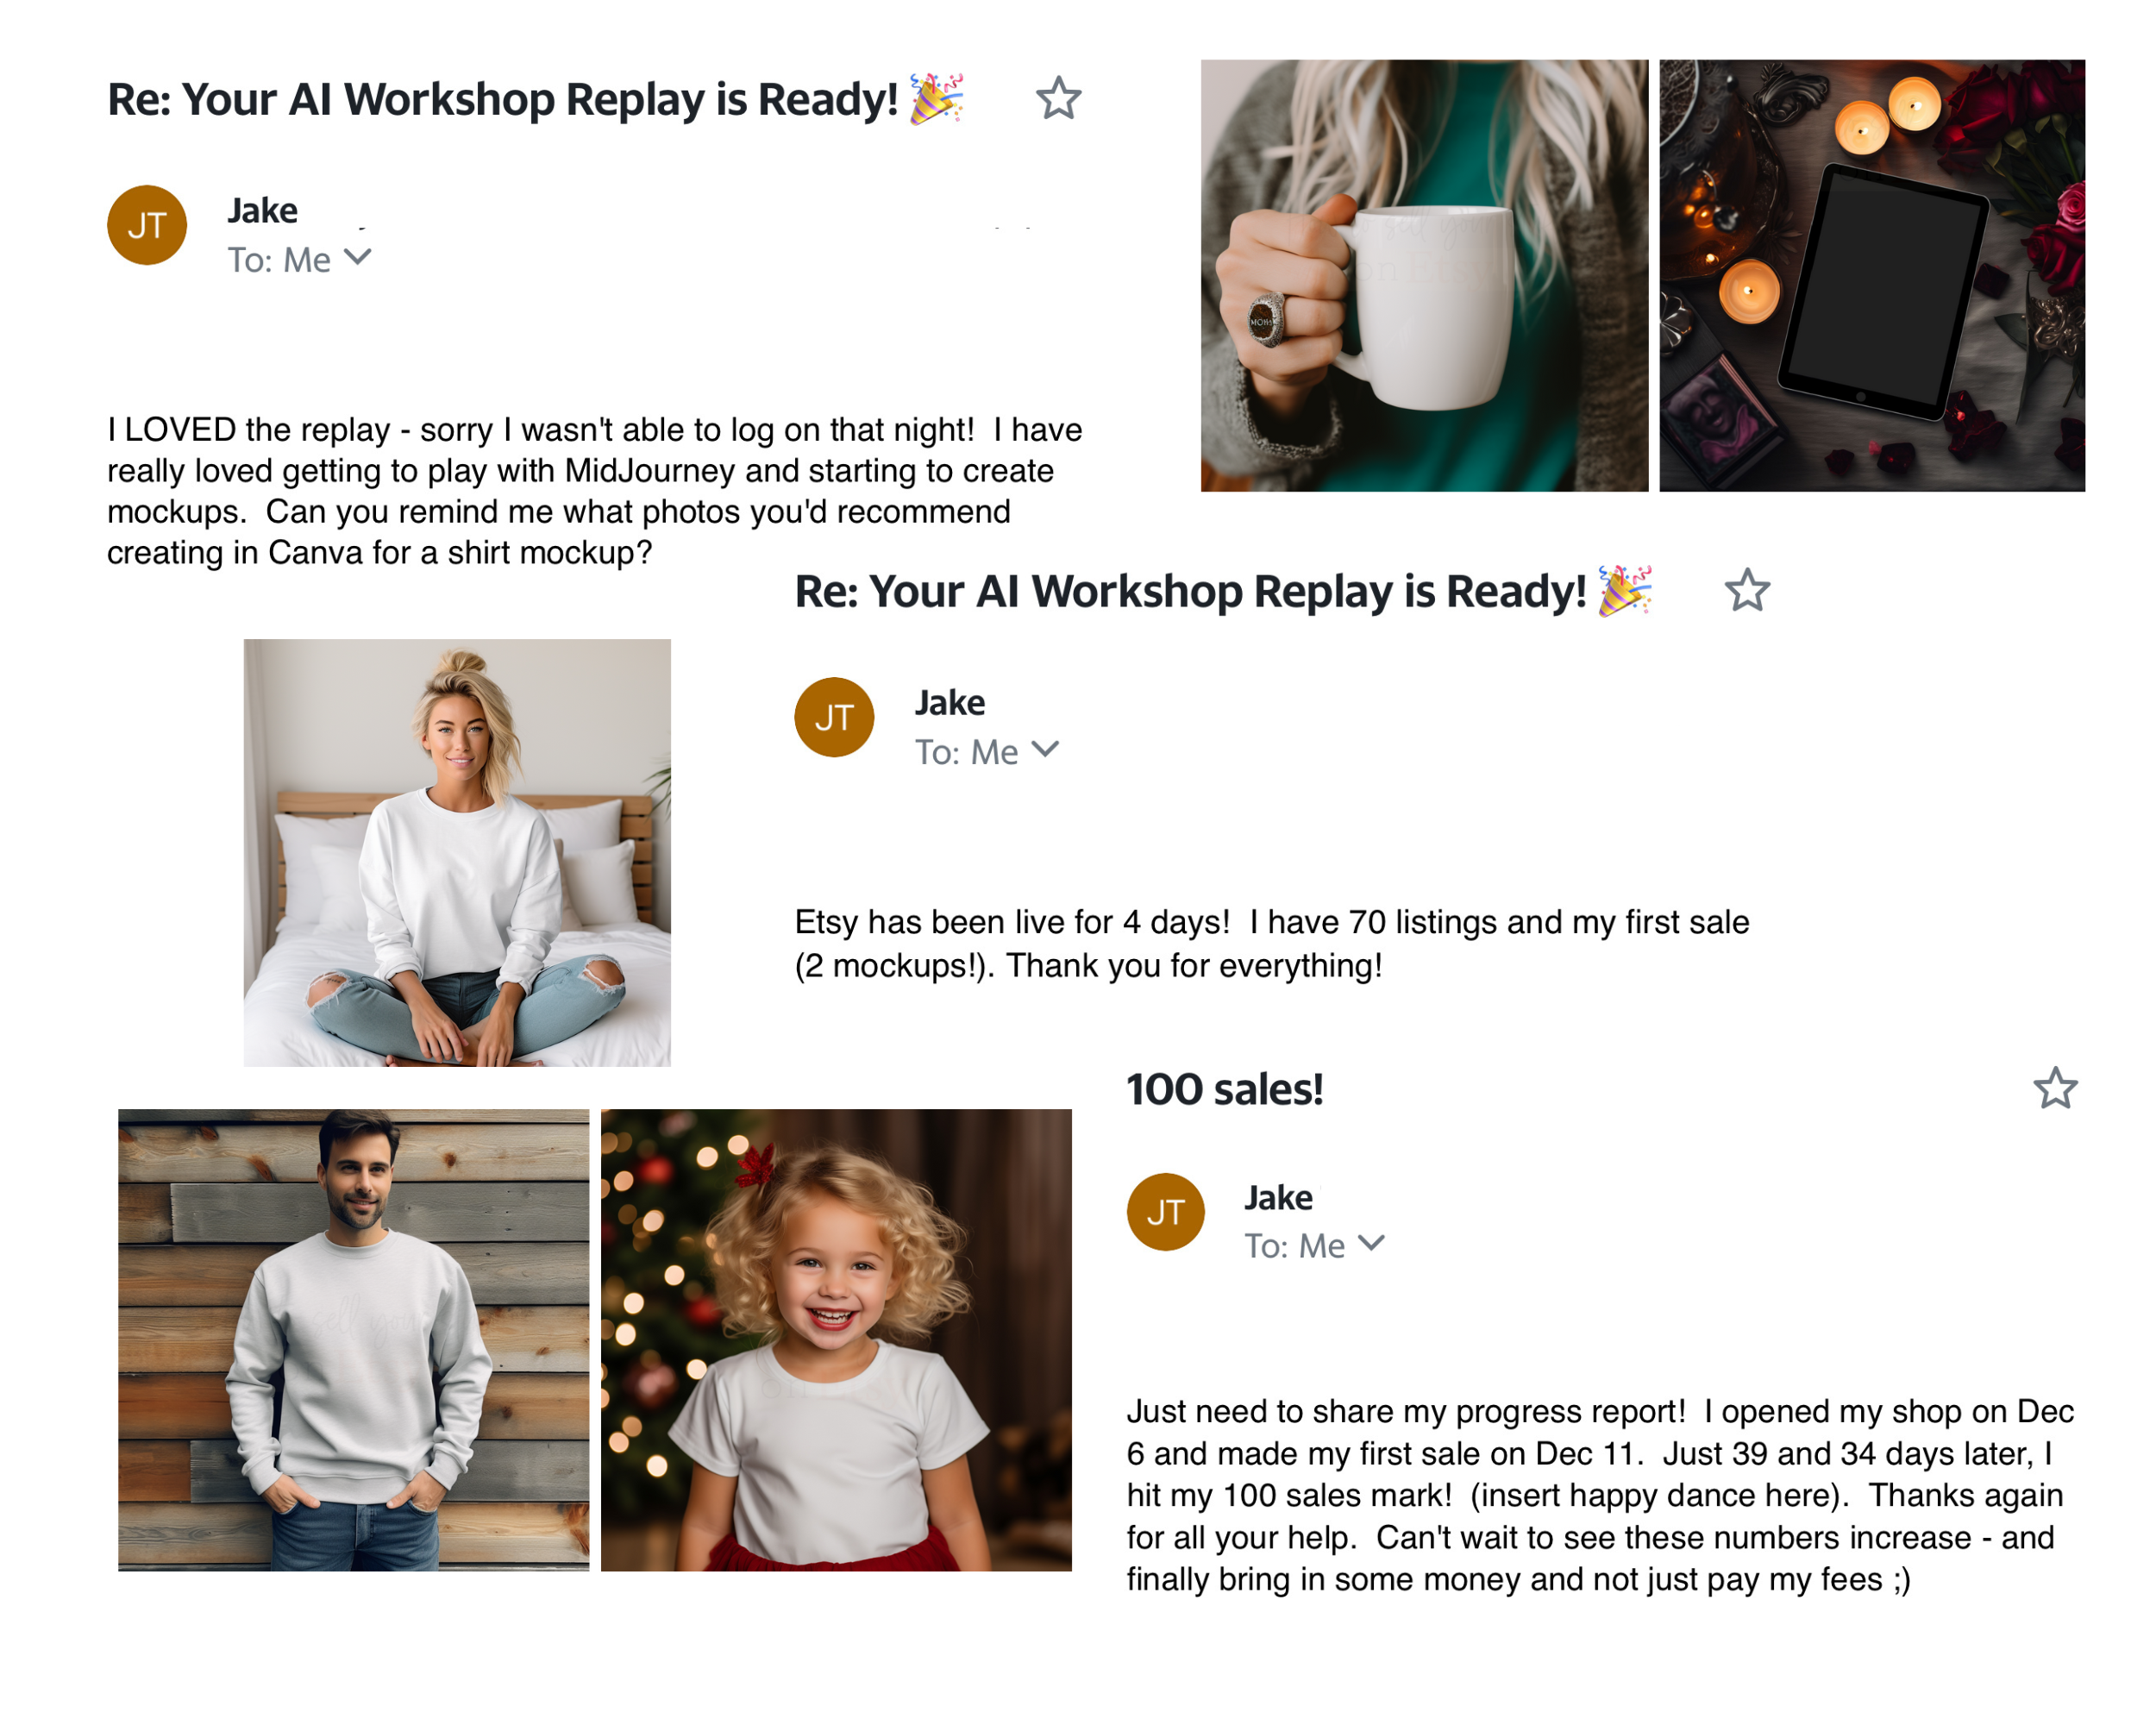This screenshot has height=1725, width=2156.
Task: Expand To: Me in 100 sales email
Action: [x=1371, y=1243]
